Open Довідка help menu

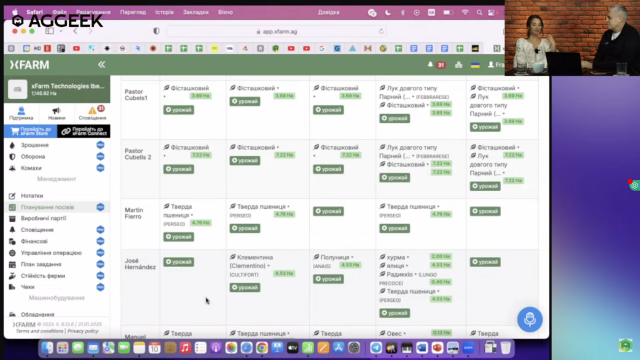point(329,12)
